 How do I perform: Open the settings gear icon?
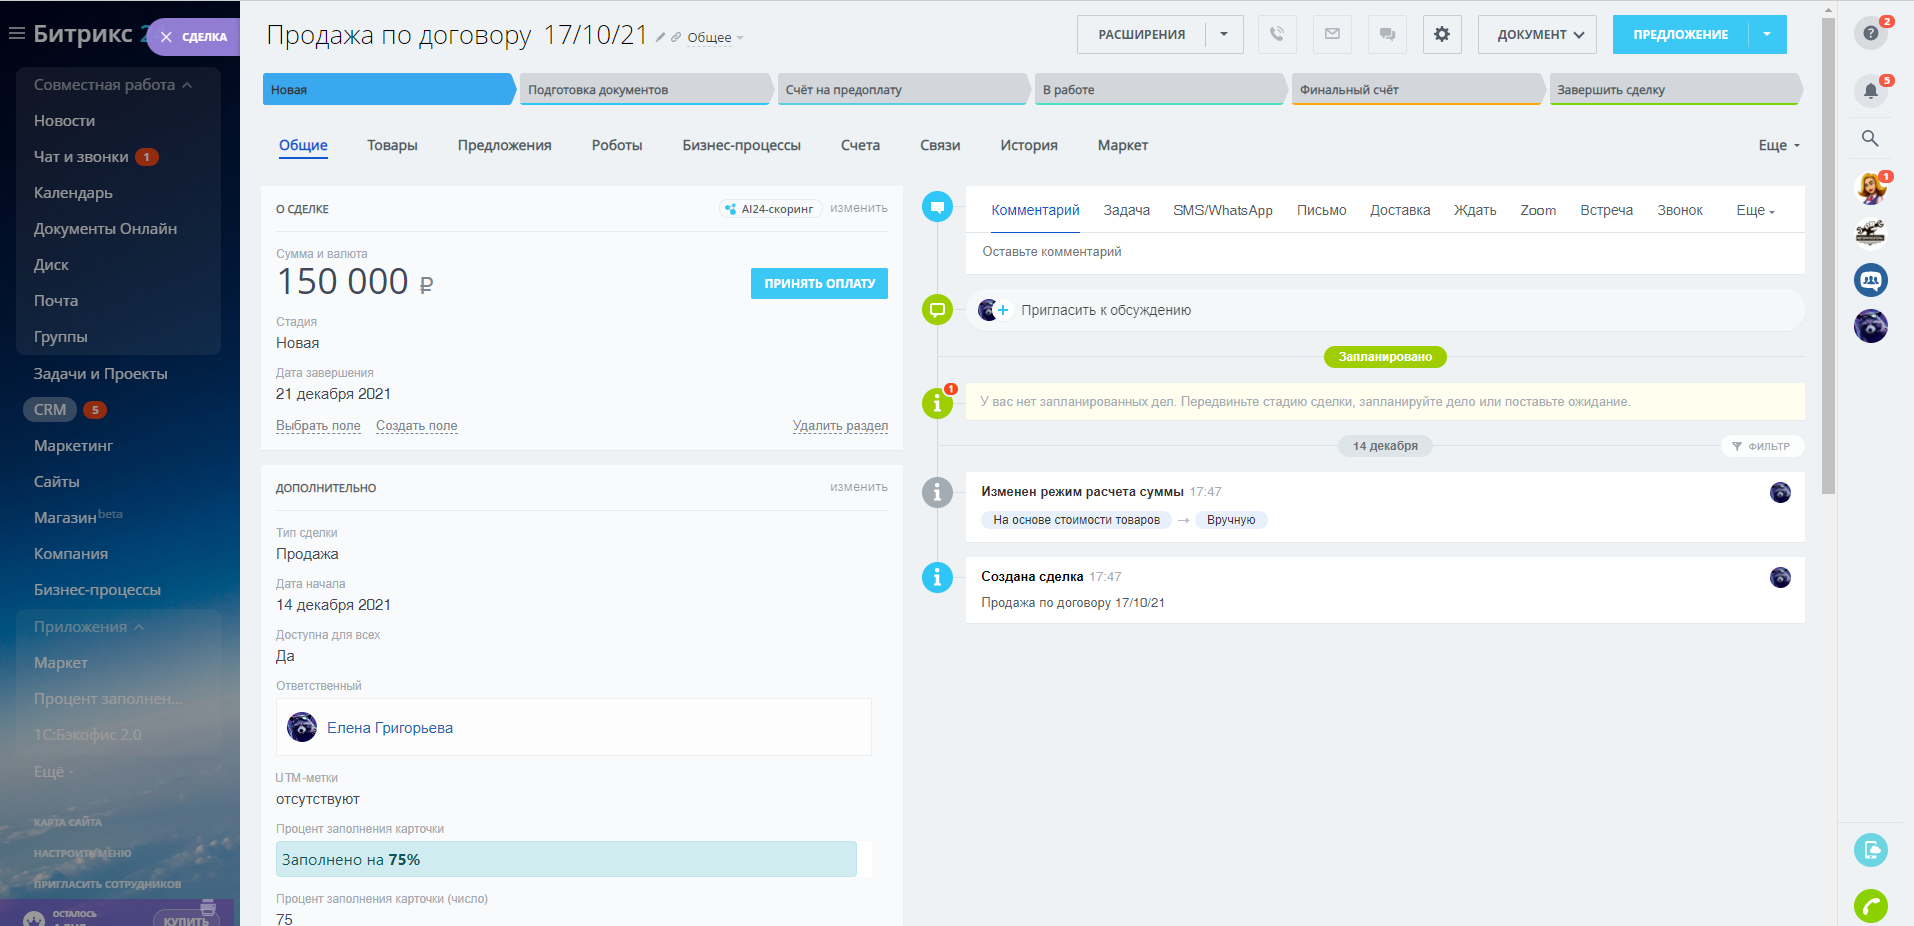pos(1442,34)
